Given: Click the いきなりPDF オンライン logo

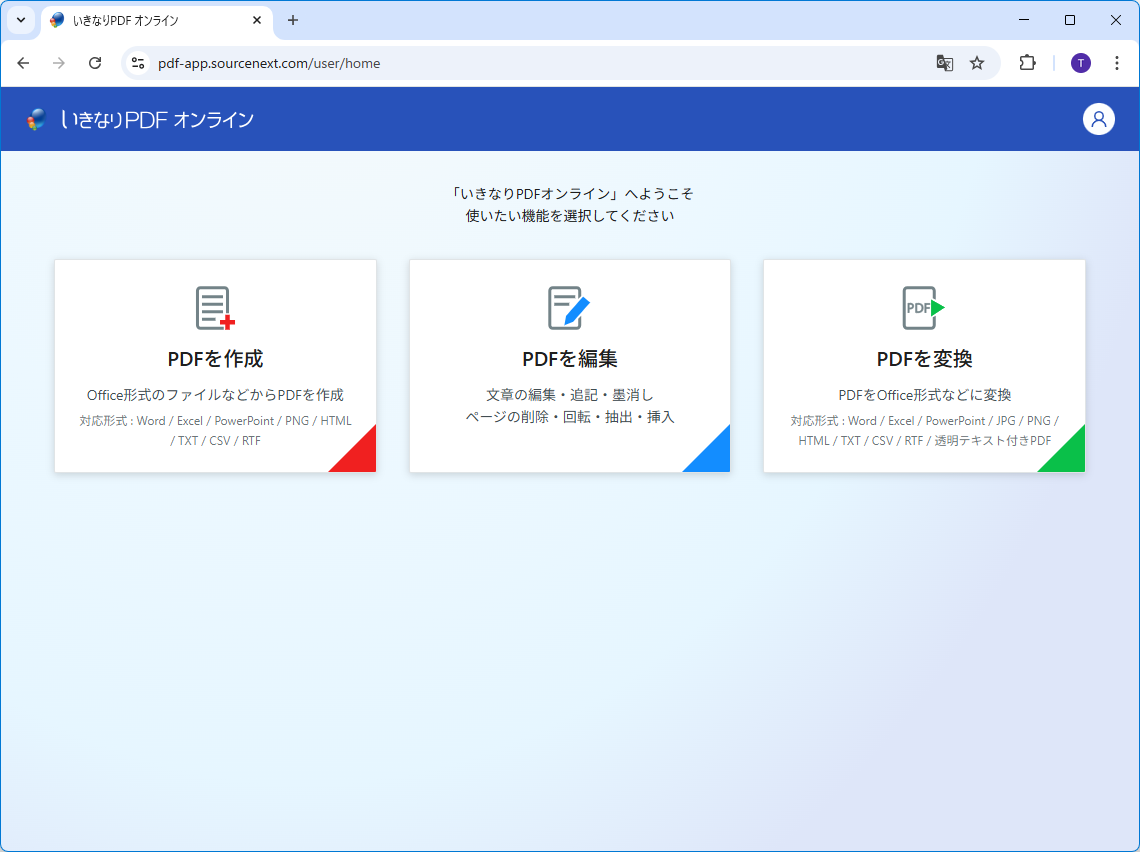Looking at the screenshot, I should coord(140,120).
